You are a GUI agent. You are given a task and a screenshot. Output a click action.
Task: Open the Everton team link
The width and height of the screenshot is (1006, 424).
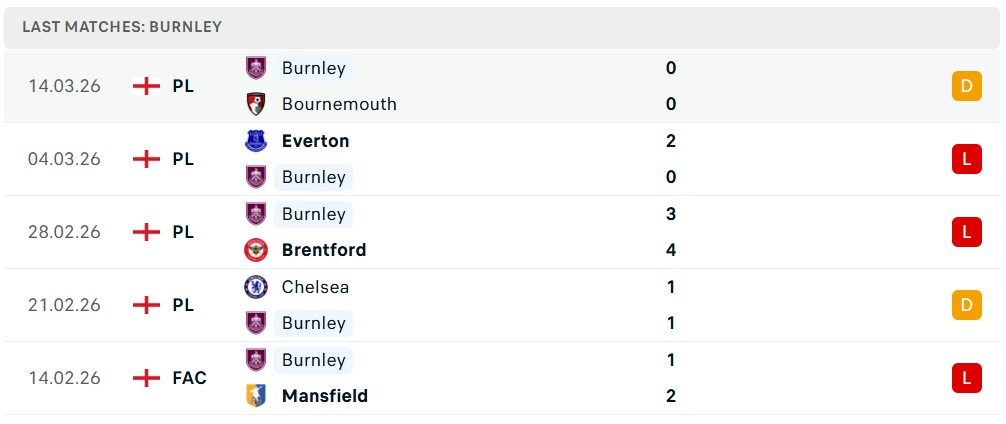pos(315,141)
